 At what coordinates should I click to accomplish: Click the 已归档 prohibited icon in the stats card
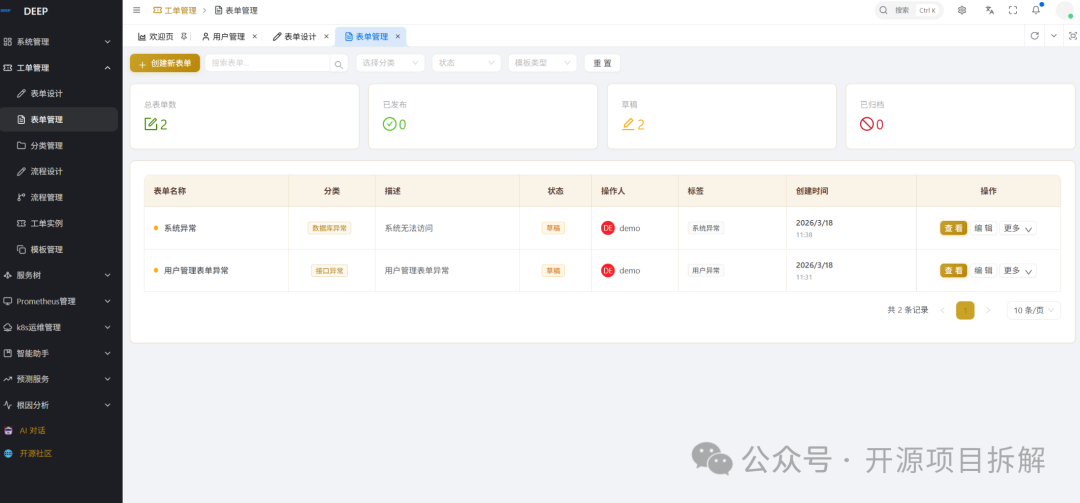[x=867, y=124]
